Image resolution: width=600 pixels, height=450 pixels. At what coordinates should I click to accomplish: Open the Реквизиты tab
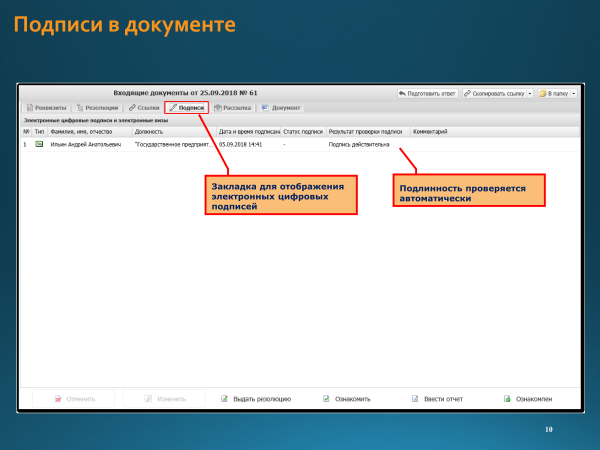[x=47, y=107]
